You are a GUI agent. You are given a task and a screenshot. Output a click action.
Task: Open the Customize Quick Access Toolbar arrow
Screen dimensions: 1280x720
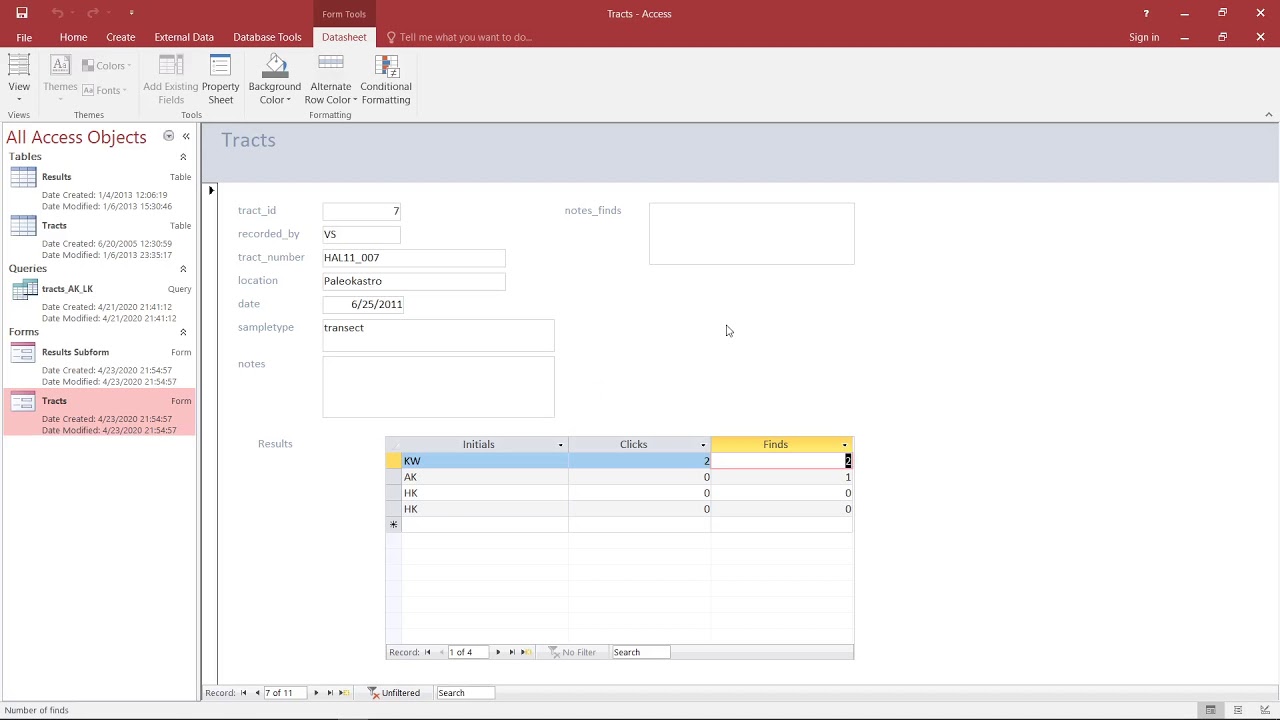tap(131, 13)
